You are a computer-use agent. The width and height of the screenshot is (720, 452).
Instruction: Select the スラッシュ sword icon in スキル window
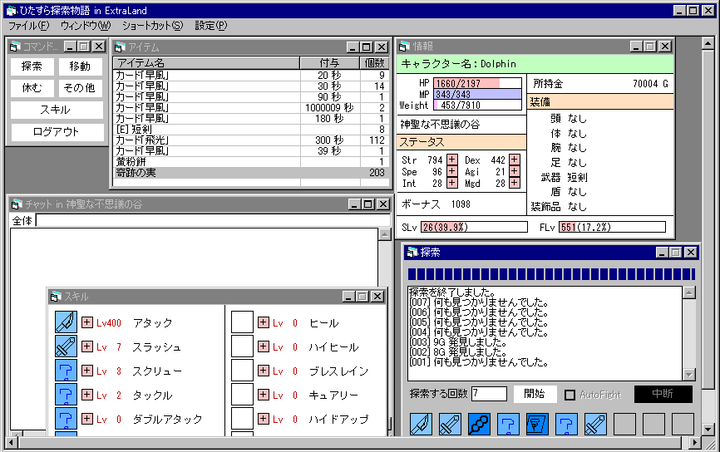point(66,346)
